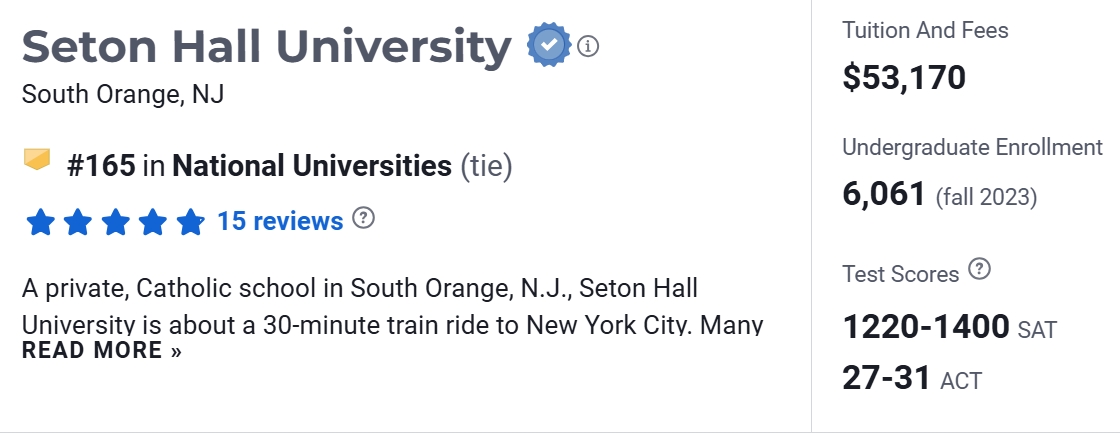Click the 1220-1400 SAT score range
Viewport: 1120px width, 436px height.
[x=926, y=326]
